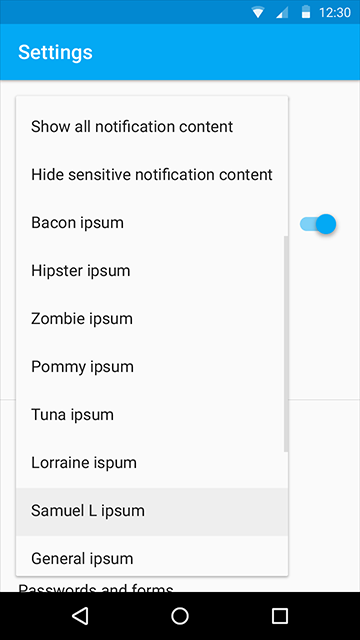
Task: Tap the battery status icon
Action: click(x=305, y=12)
